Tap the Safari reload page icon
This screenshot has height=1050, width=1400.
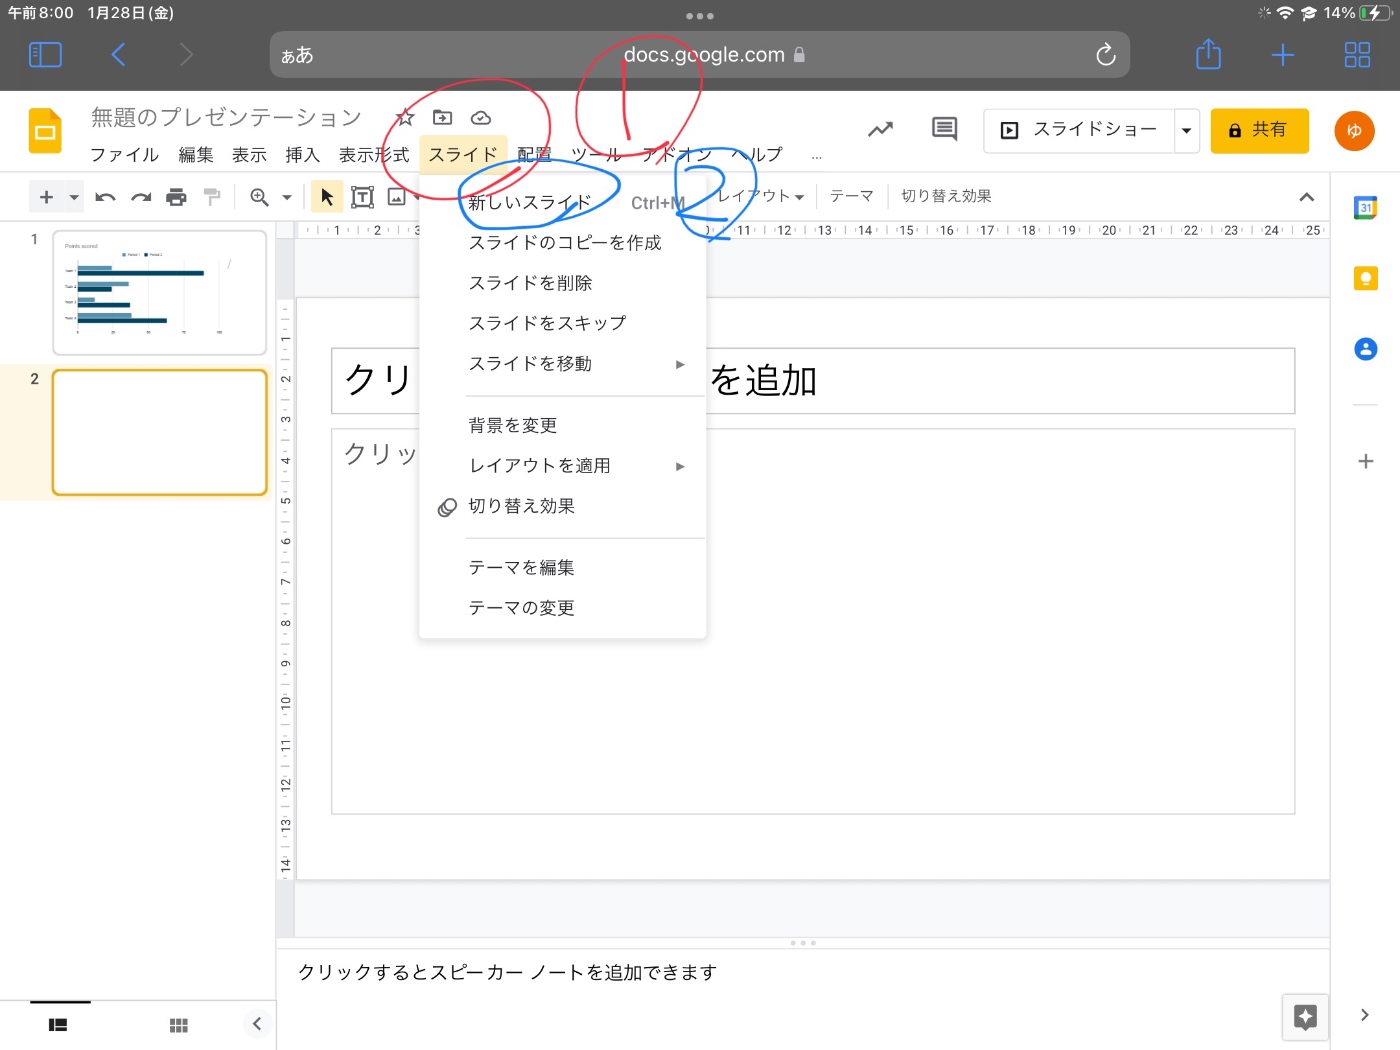1105,55
